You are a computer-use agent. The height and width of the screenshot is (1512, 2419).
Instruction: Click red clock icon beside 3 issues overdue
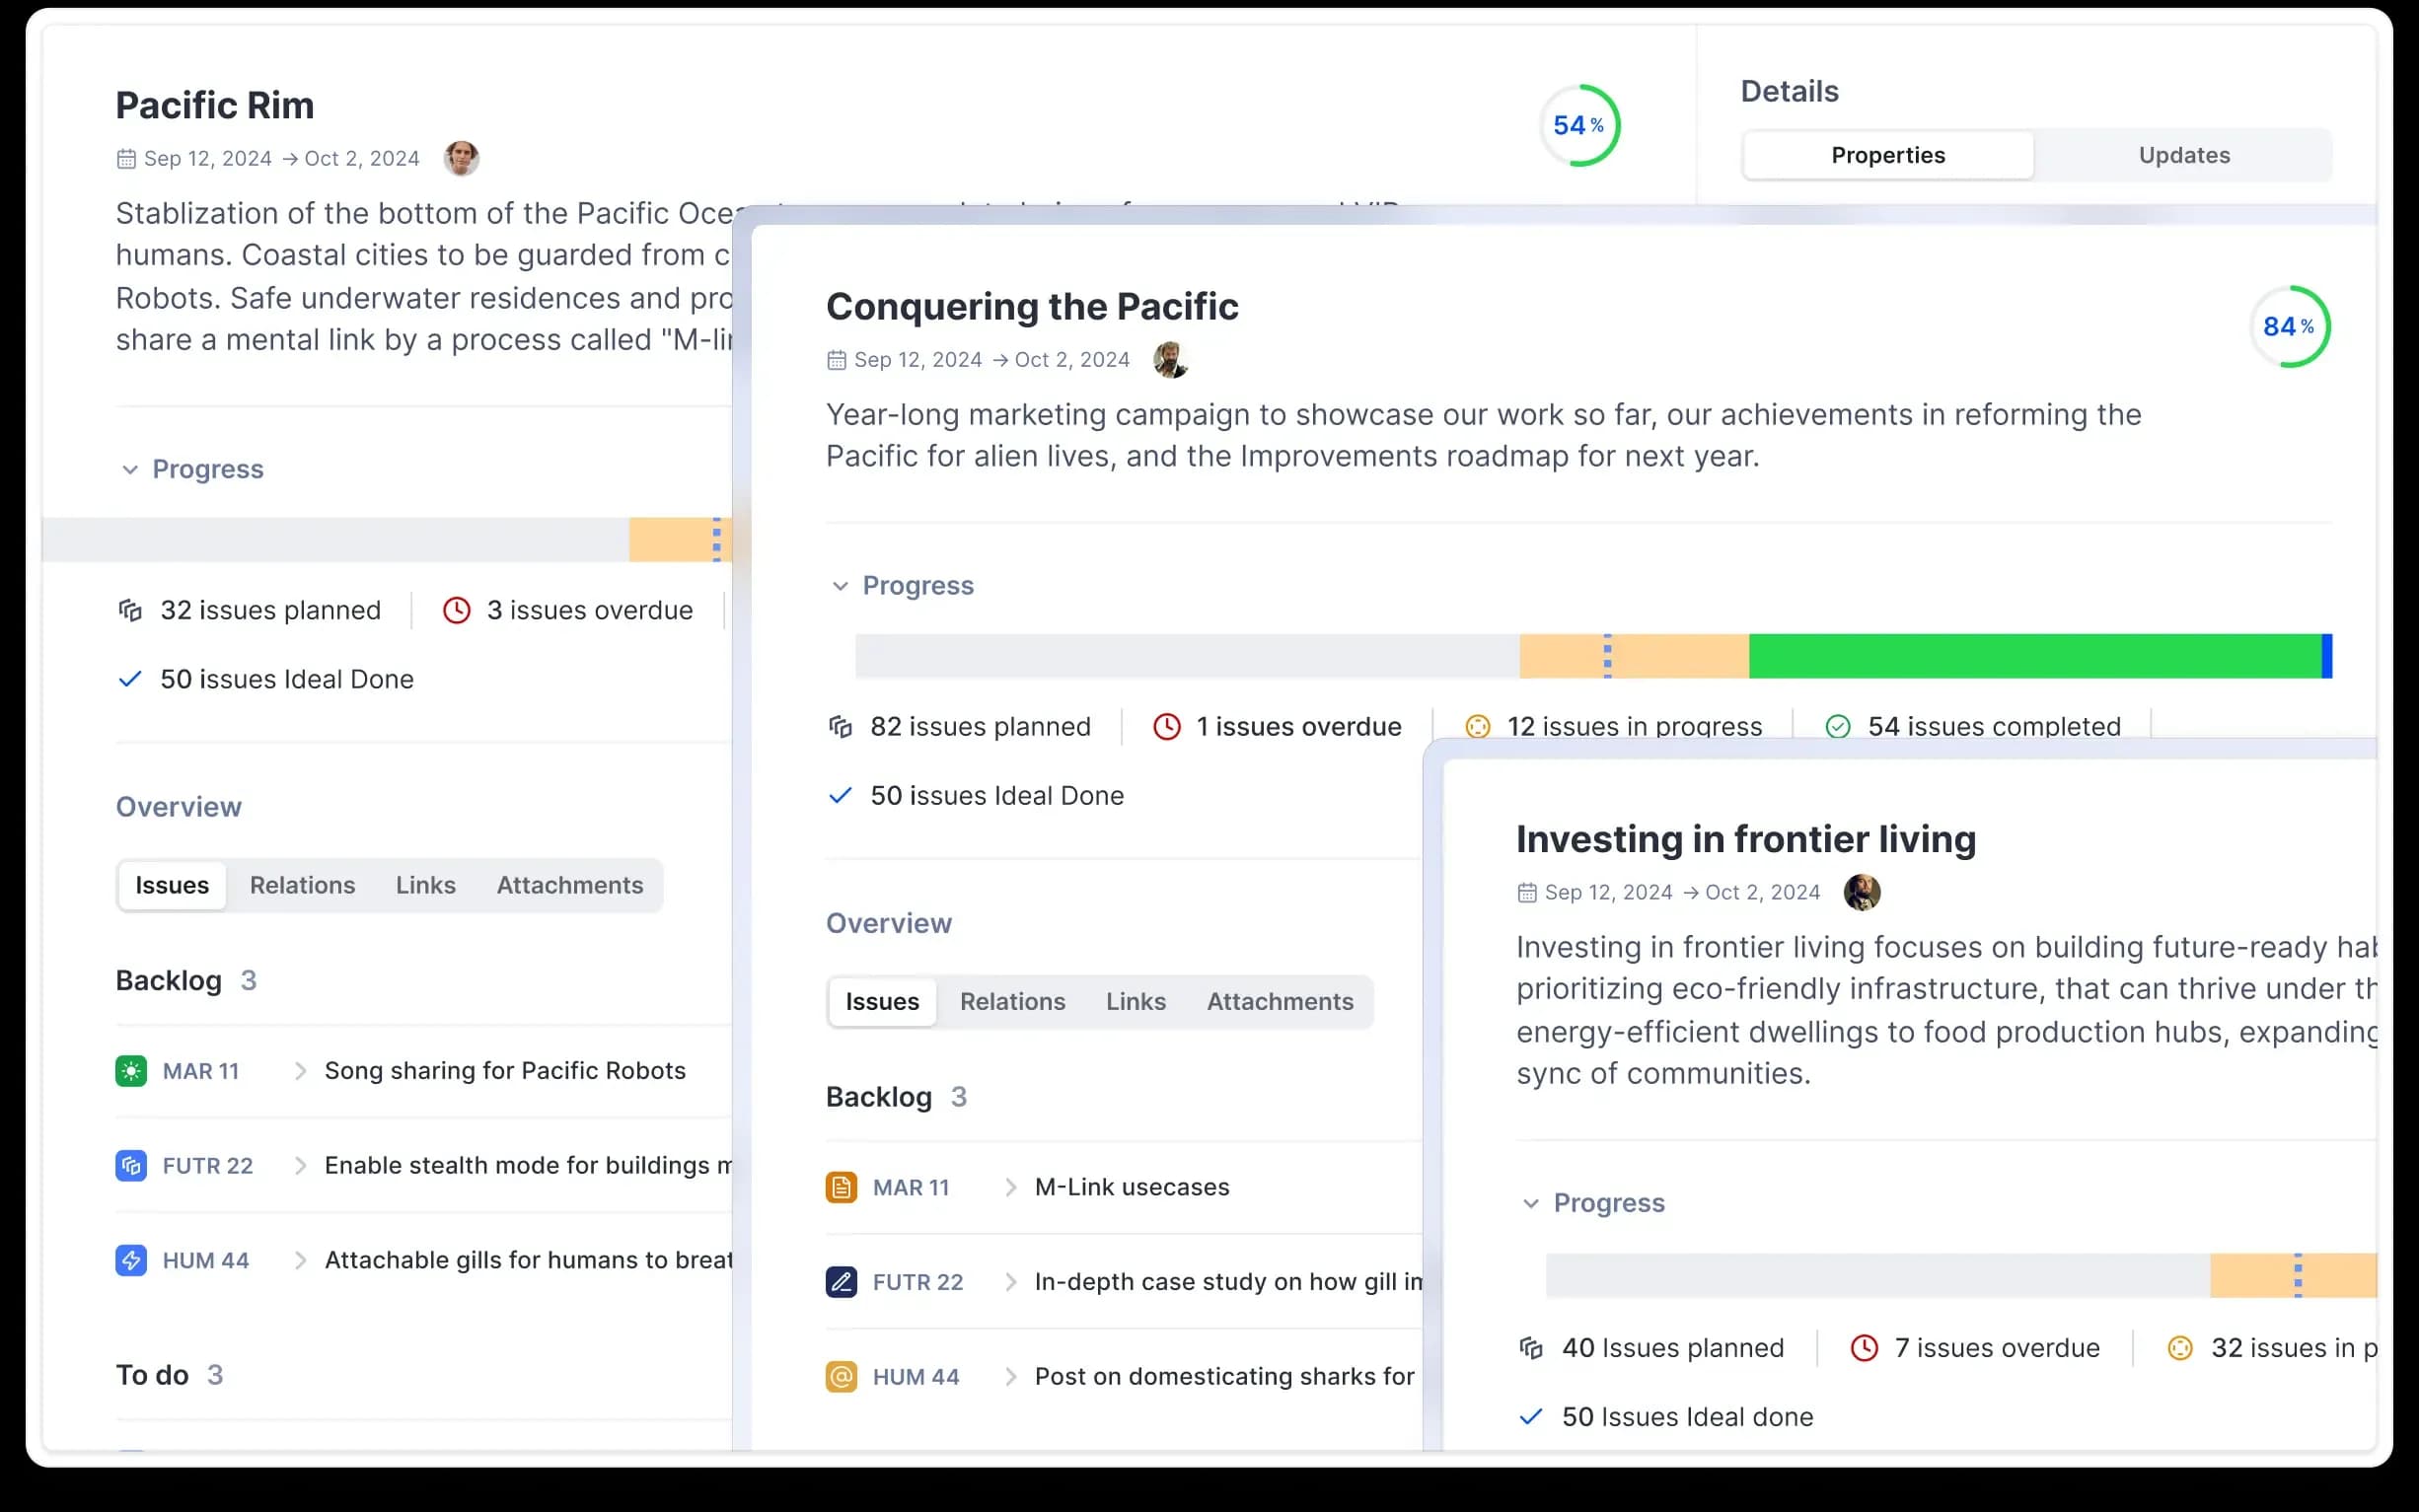[456, 610]
